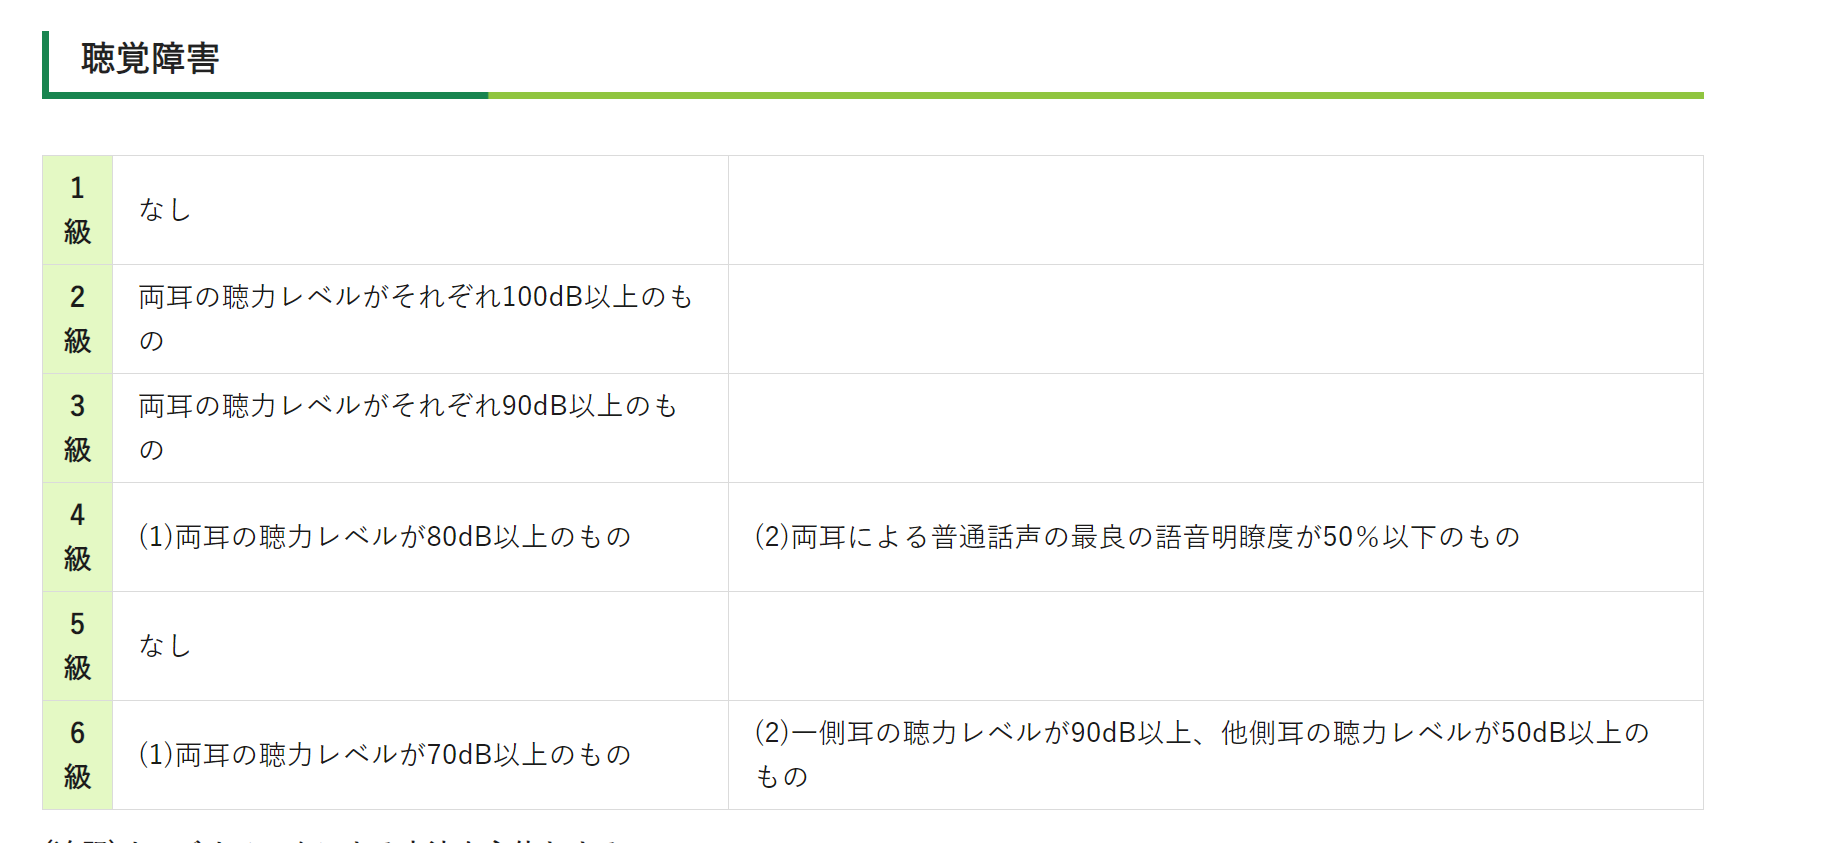The height and width of the screenshot is (843, 1823).
Task: Click the 聴覚障害 section heading
Action: pyautogui.click(x=150, y=59)
